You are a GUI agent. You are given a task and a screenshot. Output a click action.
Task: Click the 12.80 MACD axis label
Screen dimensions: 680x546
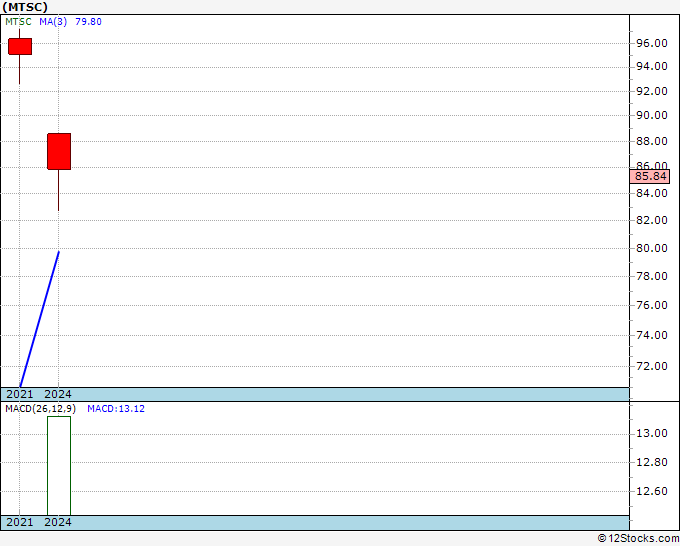pyautogui.click(x=651, y=462)
